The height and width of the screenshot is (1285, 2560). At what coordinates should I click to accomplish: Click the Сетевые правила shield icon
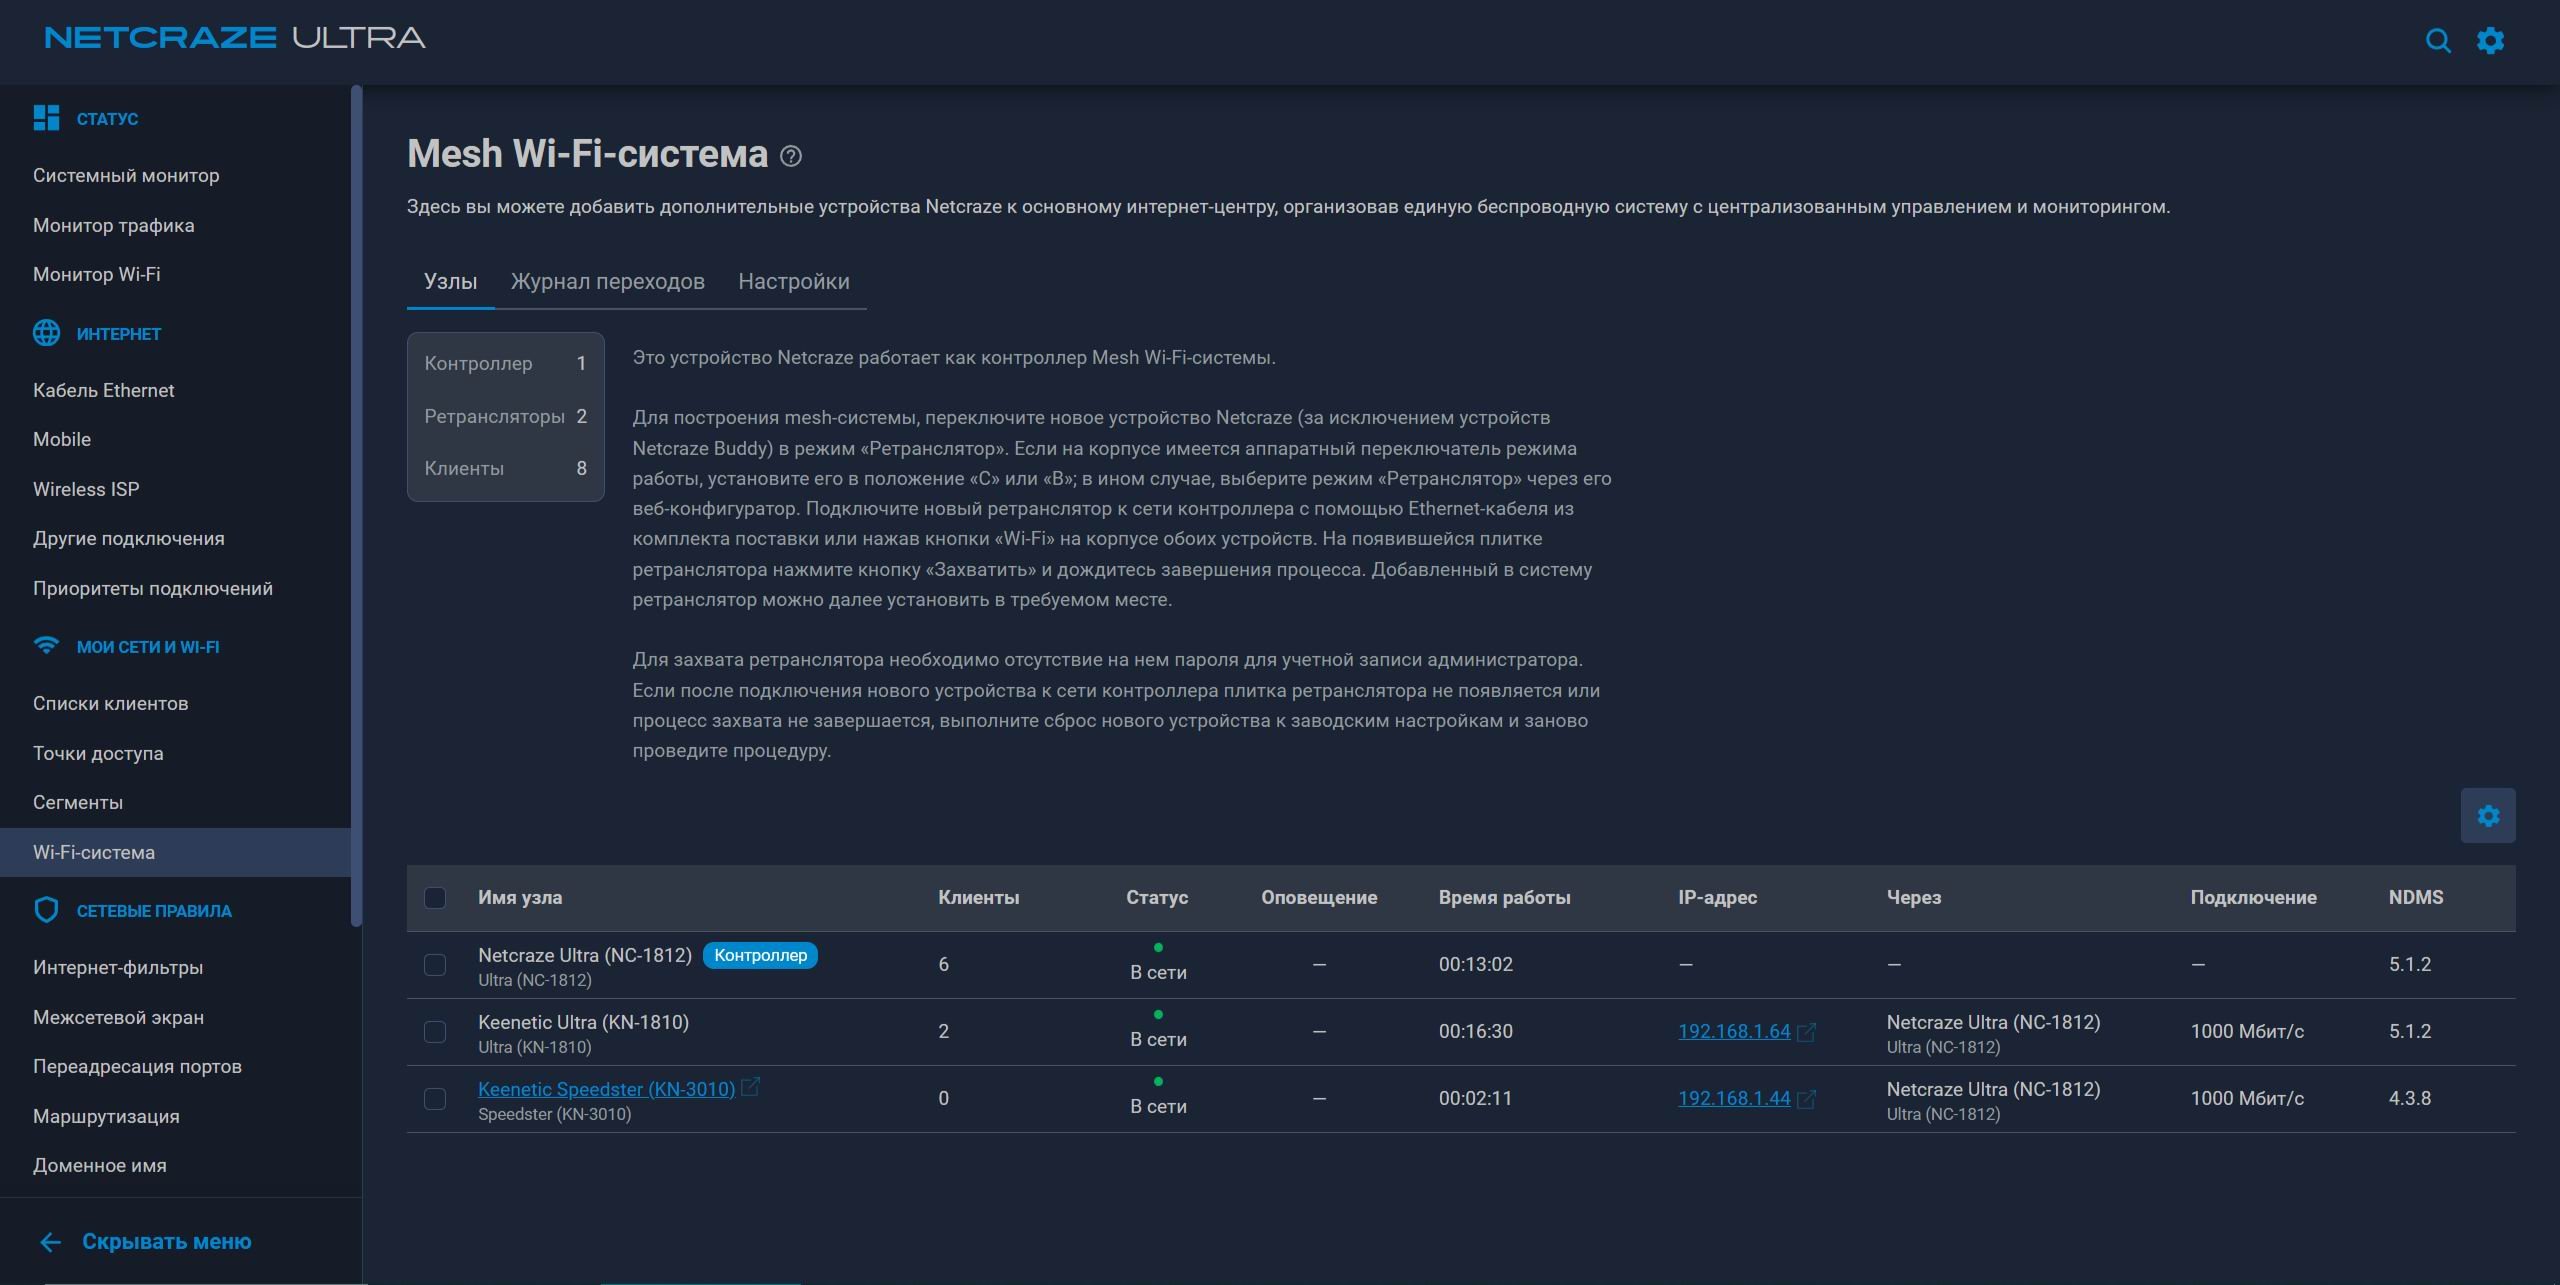(46, 910)
